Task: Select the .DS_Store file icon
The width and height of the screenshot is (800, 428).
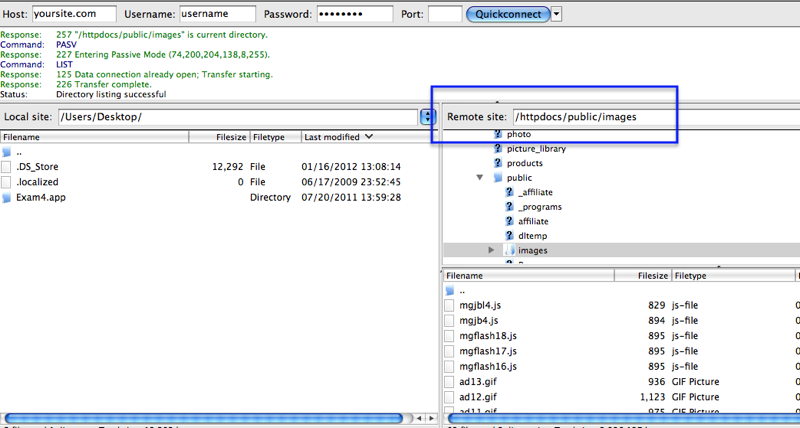Action: [6, 167]
